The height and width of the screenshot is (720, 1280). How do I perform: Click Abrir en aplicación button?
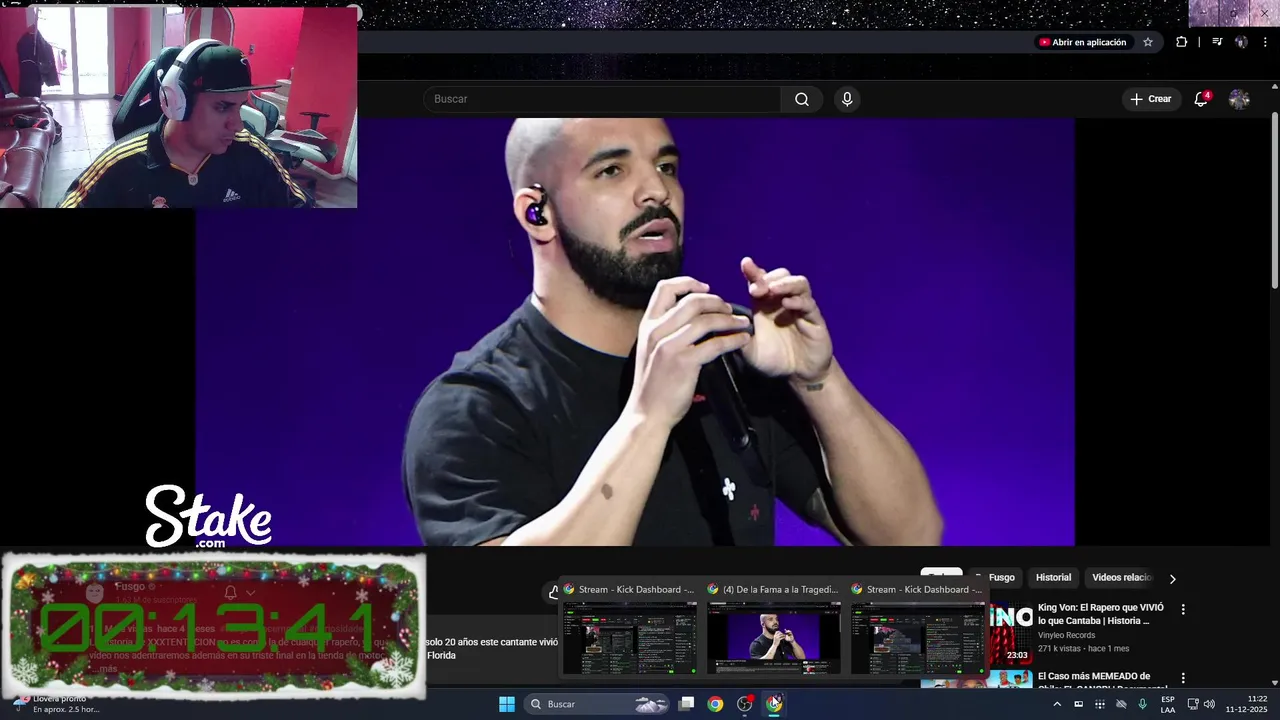pyautogui.click(x=1083, y=42)
